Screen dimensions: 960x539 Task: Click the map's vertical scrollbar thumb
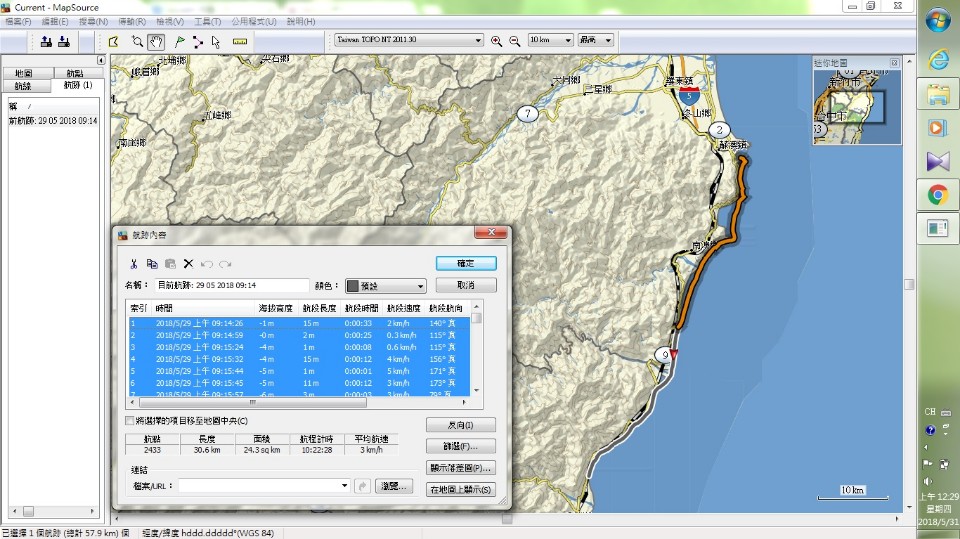point(909,285)
